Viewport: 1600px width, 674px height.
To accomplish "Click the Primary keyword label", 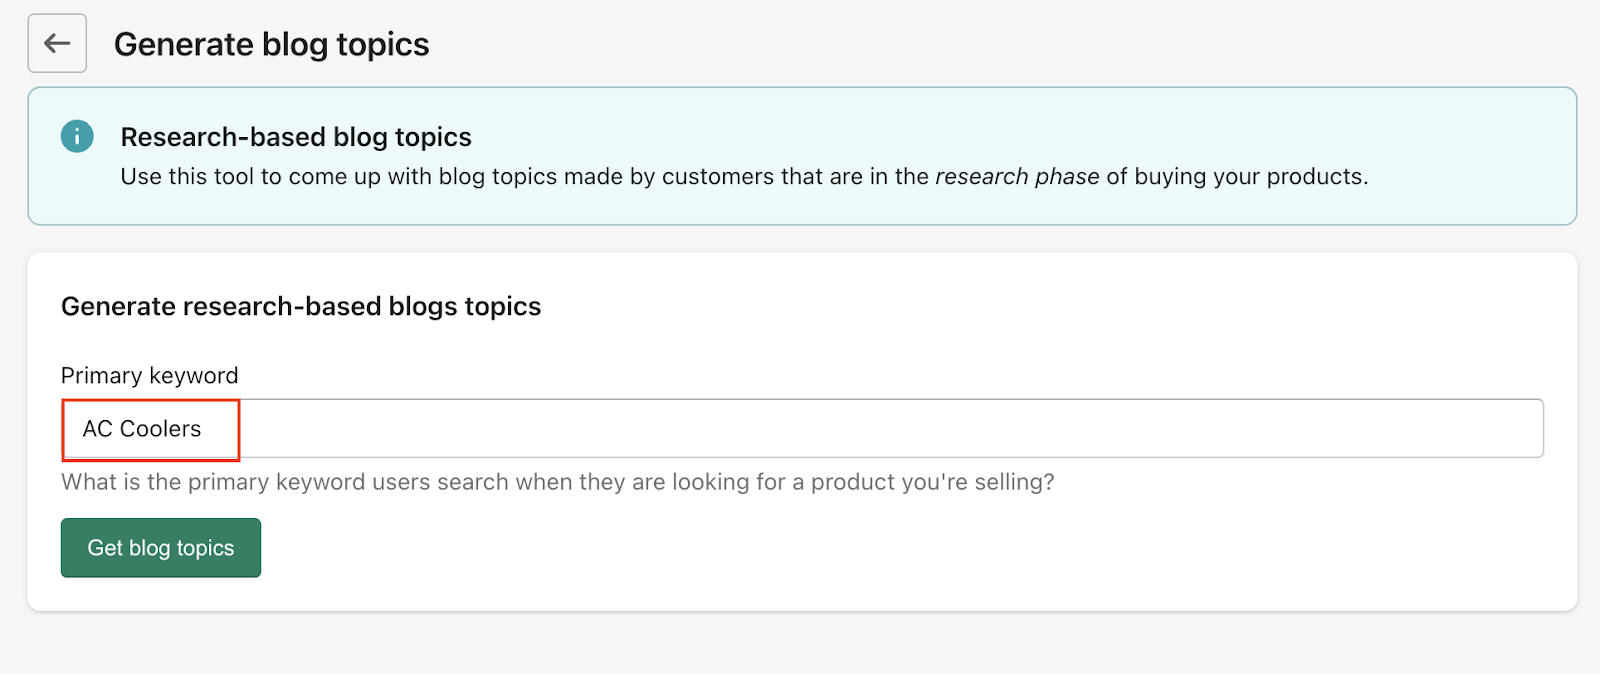I will (x=150, y=376).
